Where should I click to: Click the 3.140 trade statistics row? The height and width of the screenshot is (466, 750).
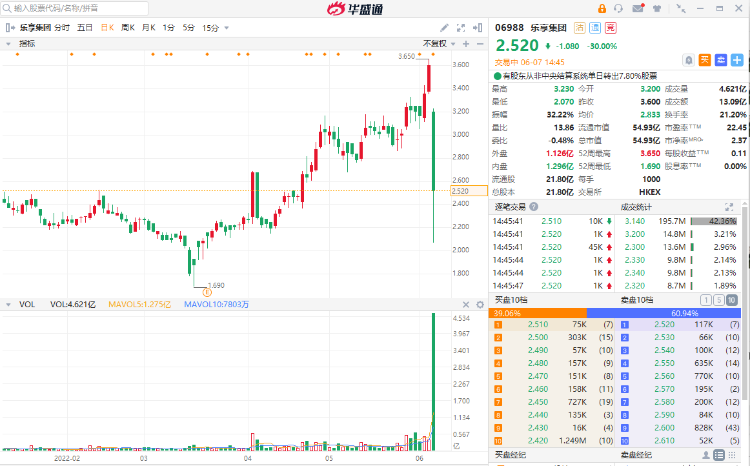coord(680,221)
